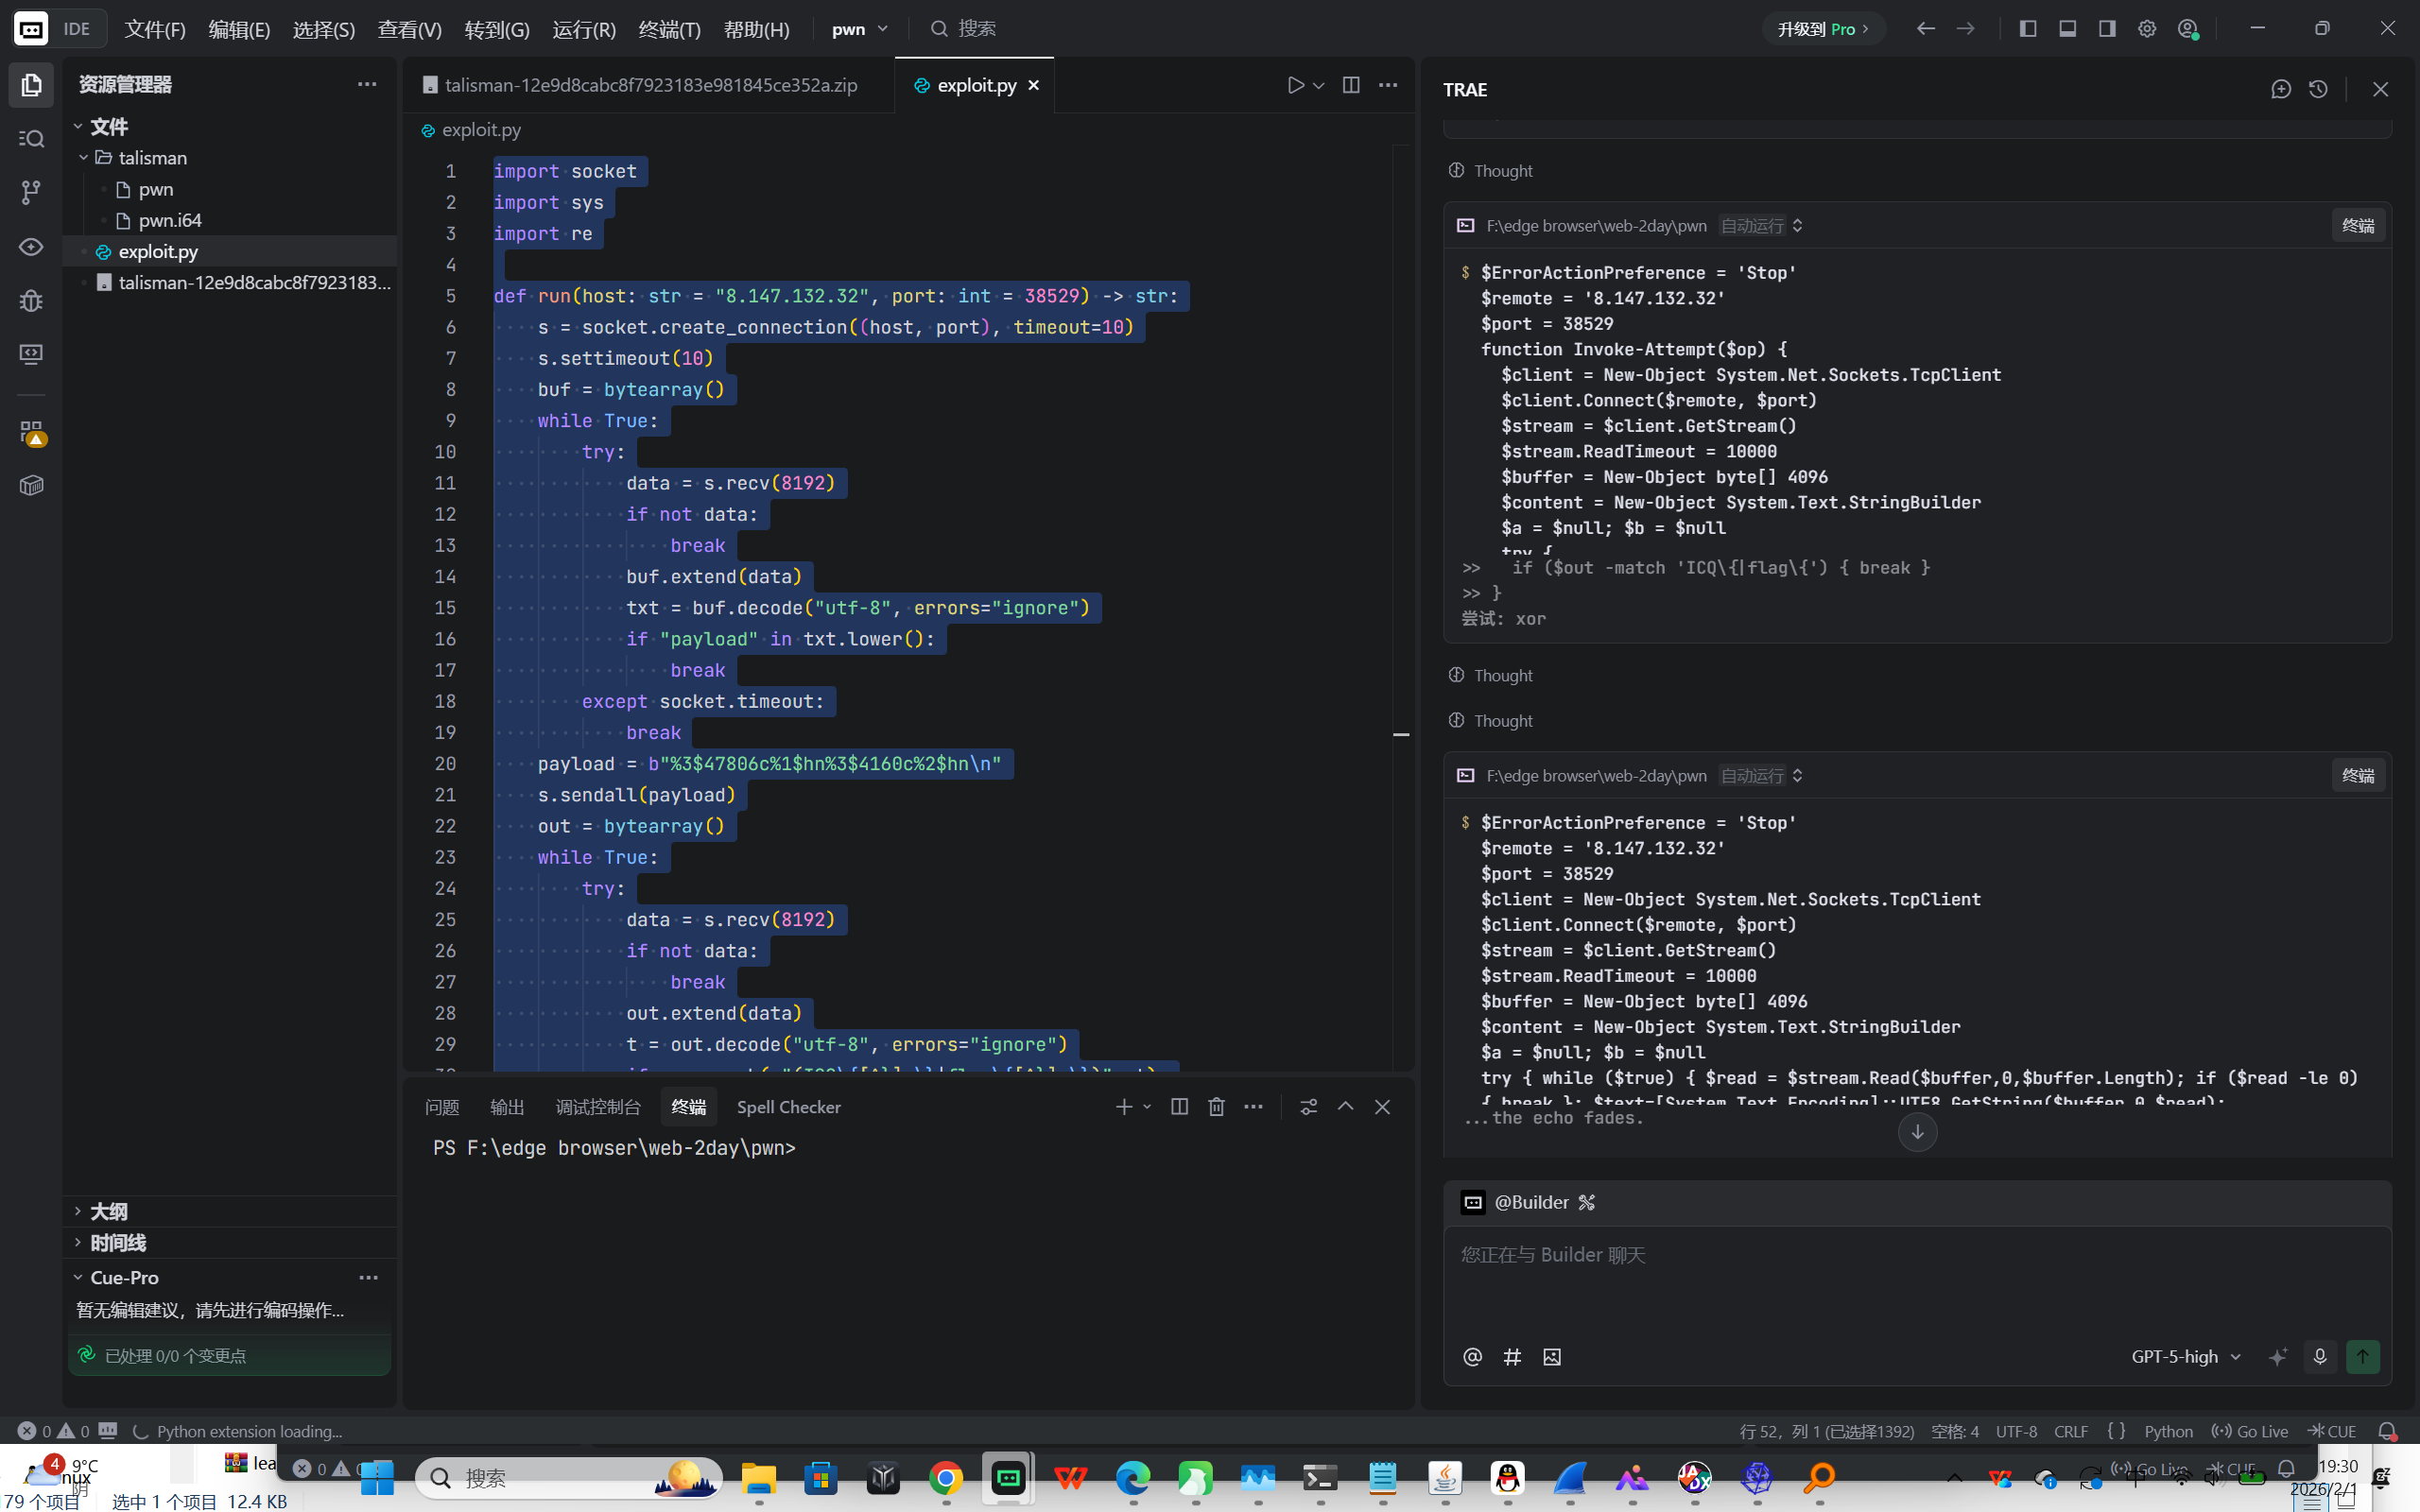Click the voice input microphone icon

point(2319,1356)
